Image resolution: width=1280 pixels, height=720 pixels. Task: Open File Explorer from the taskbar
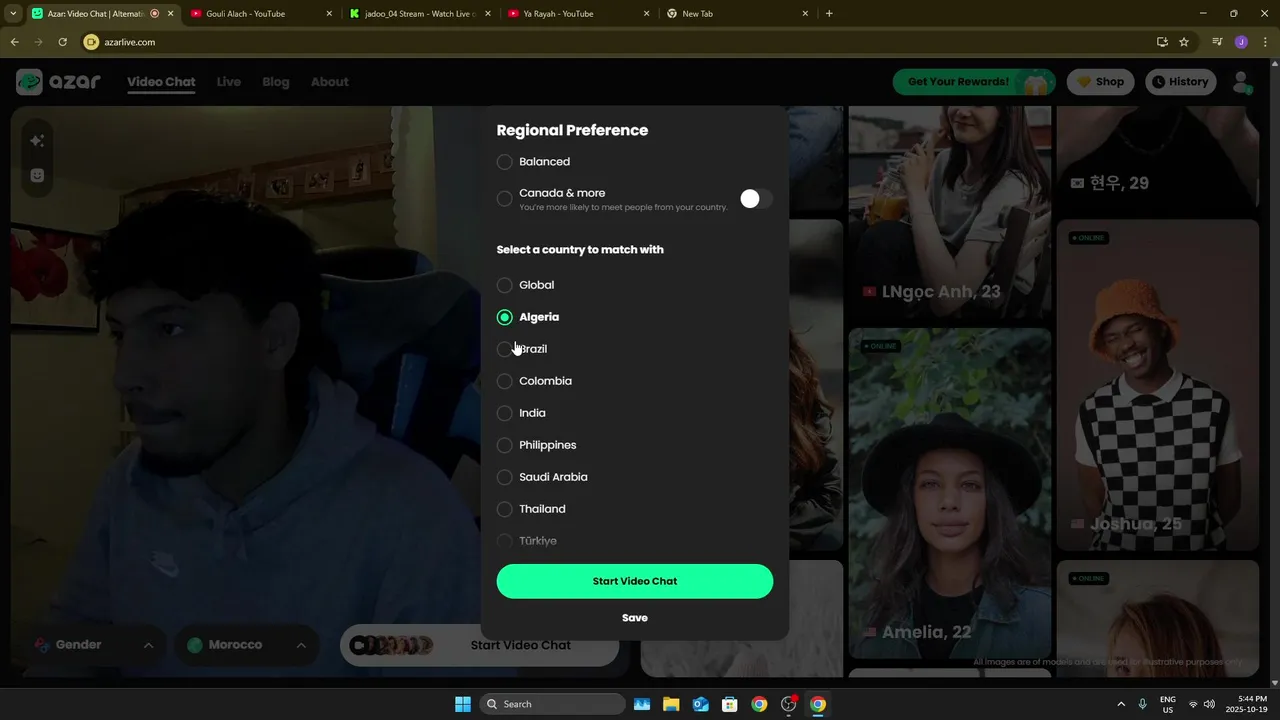coord(671,704)
